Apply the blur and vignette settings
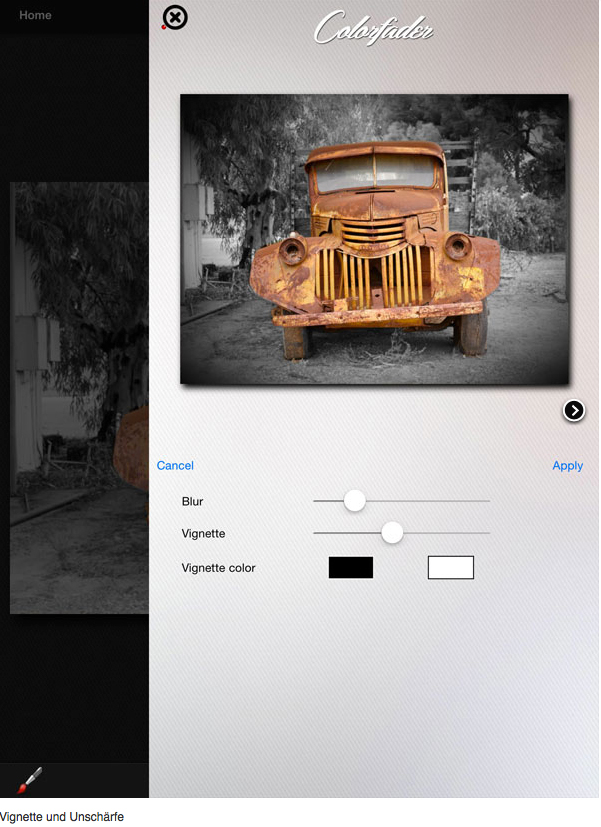 (x=567, y=466)
